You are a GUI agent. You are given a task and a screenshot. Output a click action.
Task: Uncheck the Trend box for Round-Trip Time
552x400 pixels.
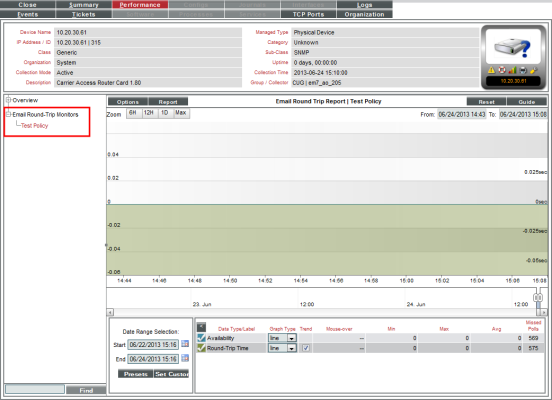point(306,348)
